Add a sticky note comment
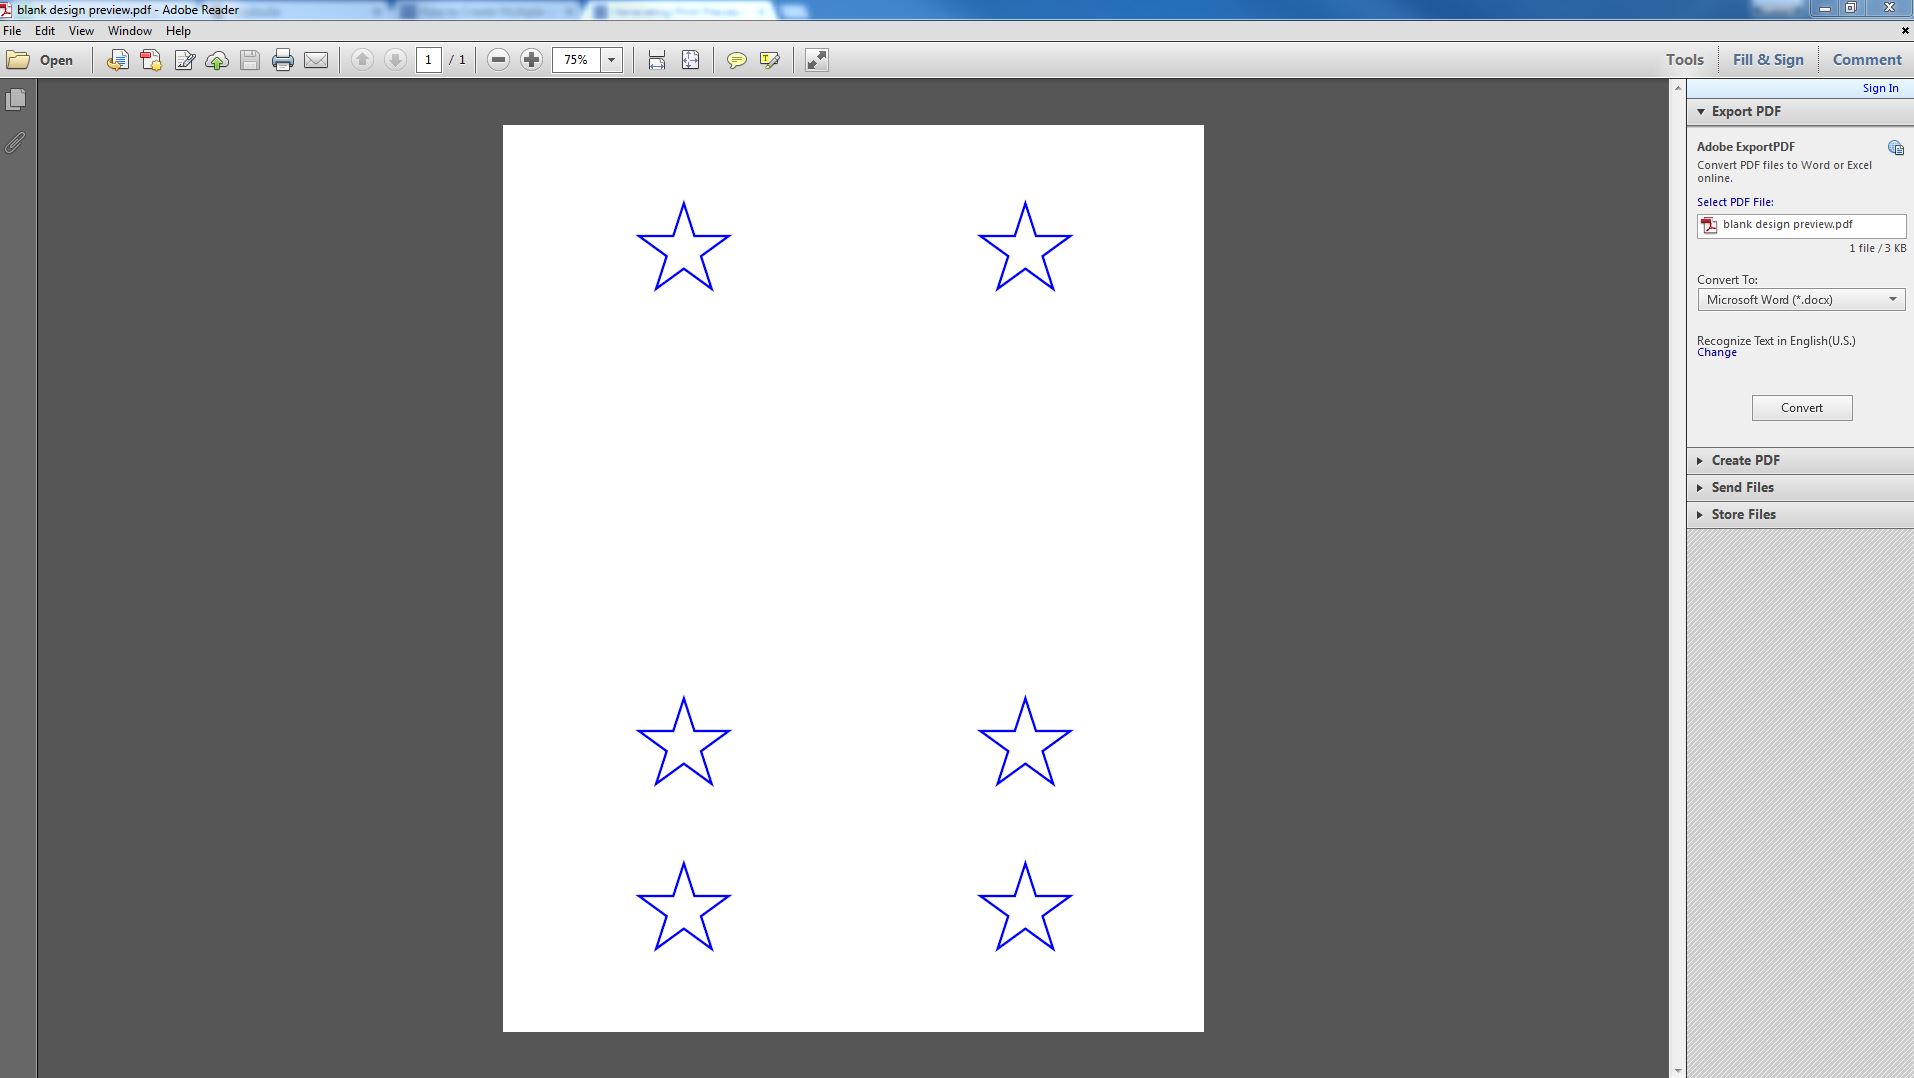This screenshot has height=1078, width=1914. [x=737, y=60]
